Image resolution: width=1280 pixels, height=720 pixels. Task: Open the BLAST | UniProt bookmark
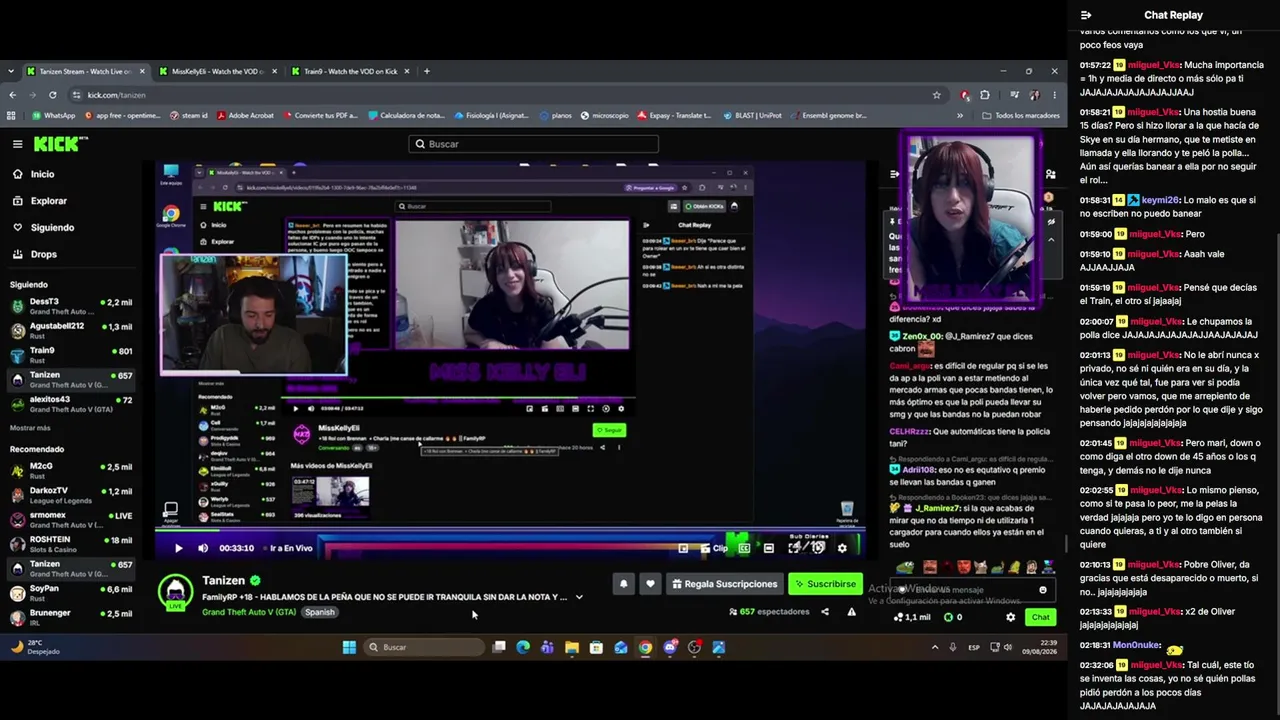point(753,115)
